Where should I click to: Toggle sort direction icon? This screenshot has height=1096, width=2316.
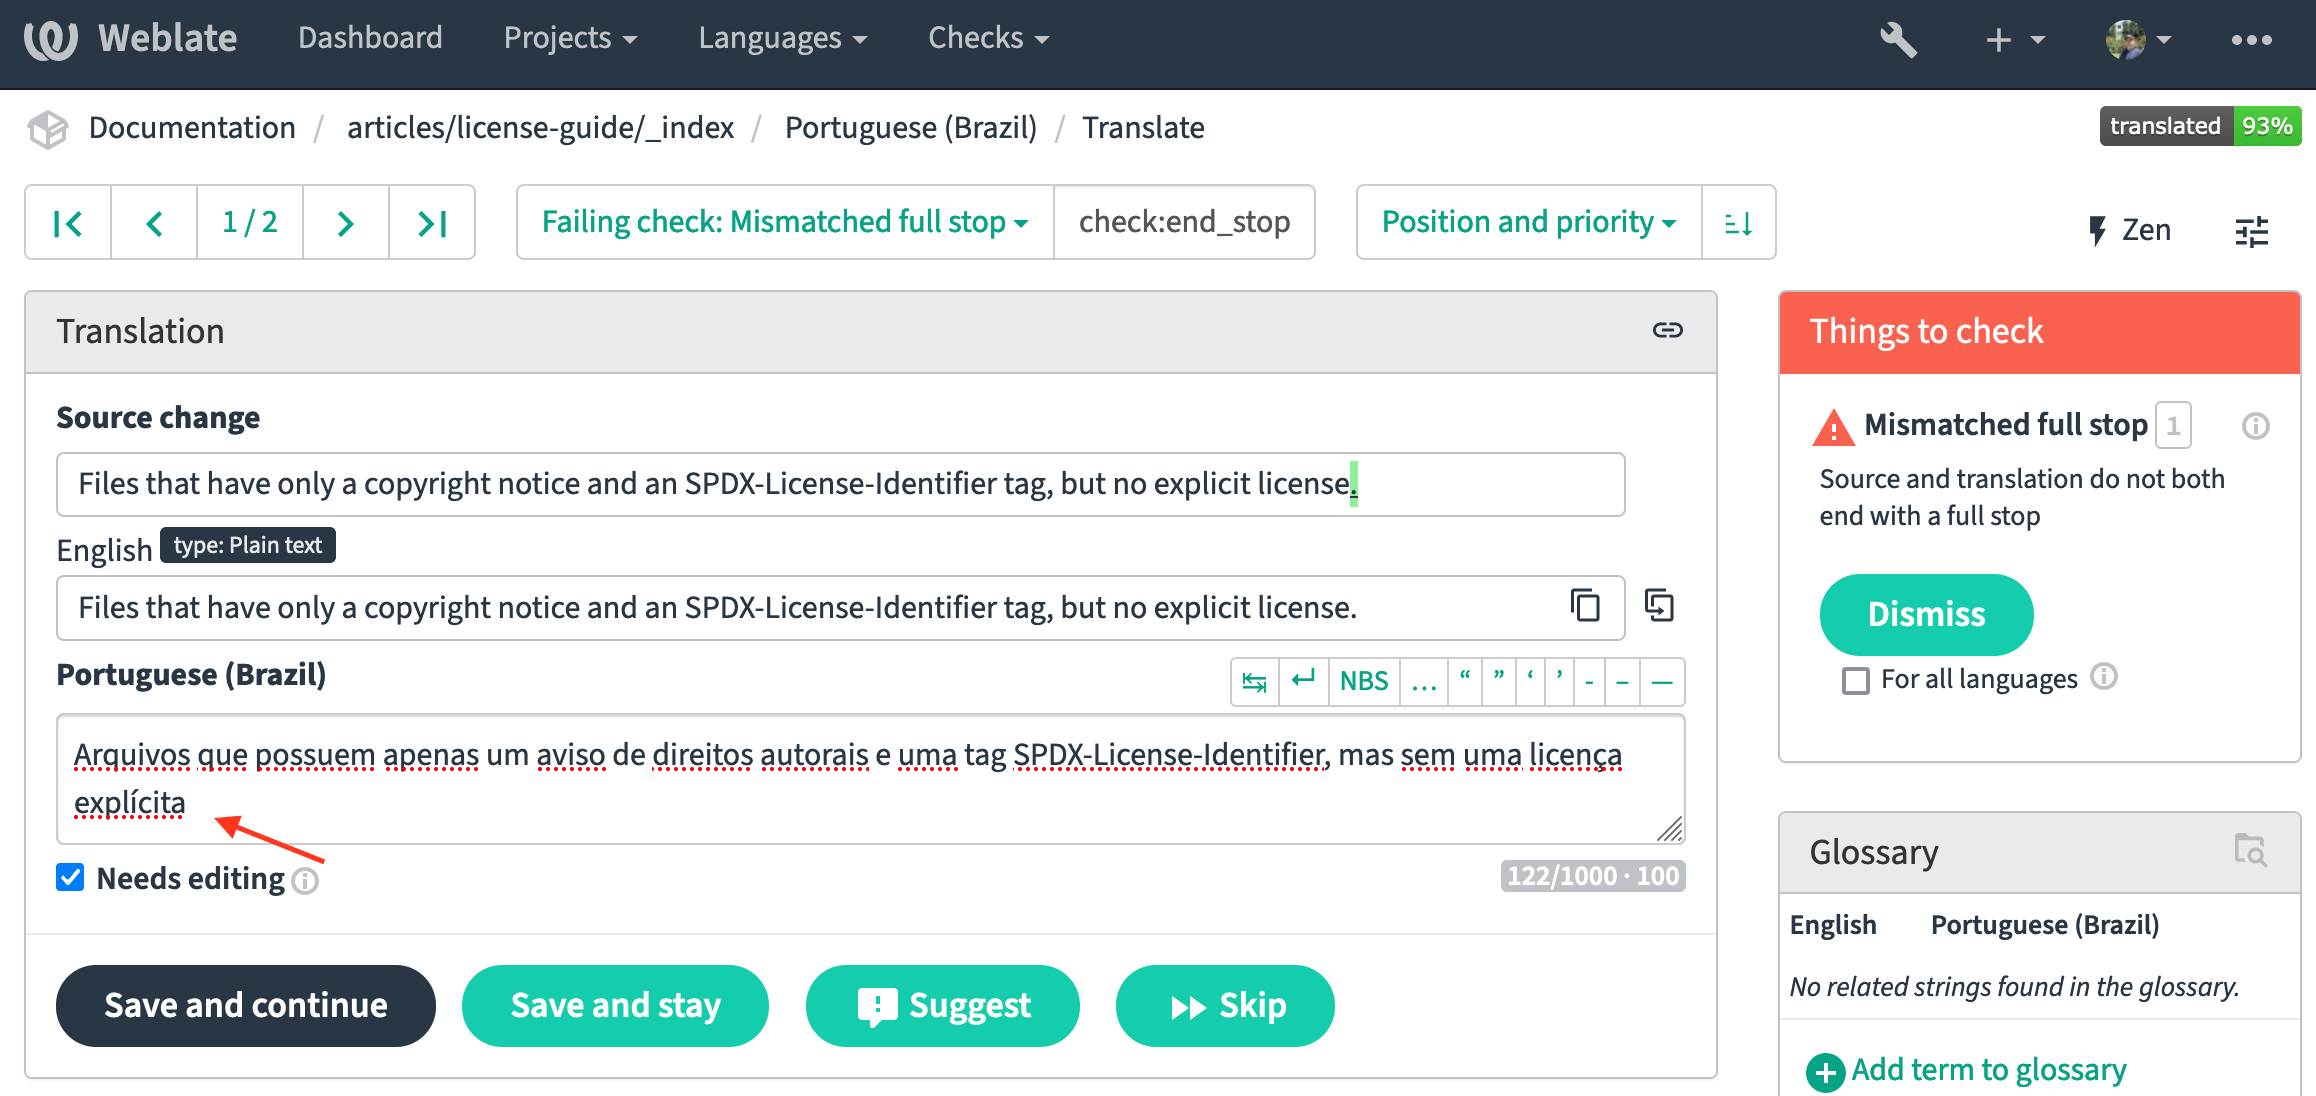(1738, 223)
